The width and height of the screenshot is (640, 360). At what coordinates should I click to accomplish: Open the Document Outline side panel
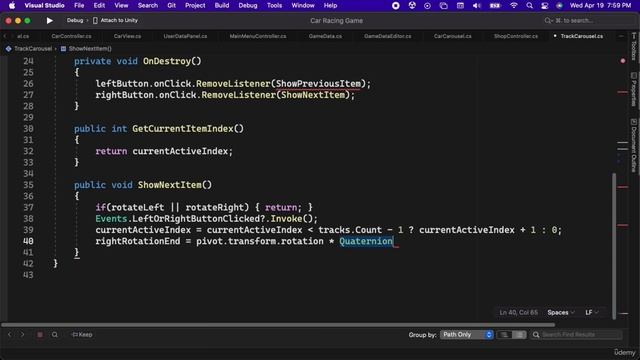click(x=633, y=146)
